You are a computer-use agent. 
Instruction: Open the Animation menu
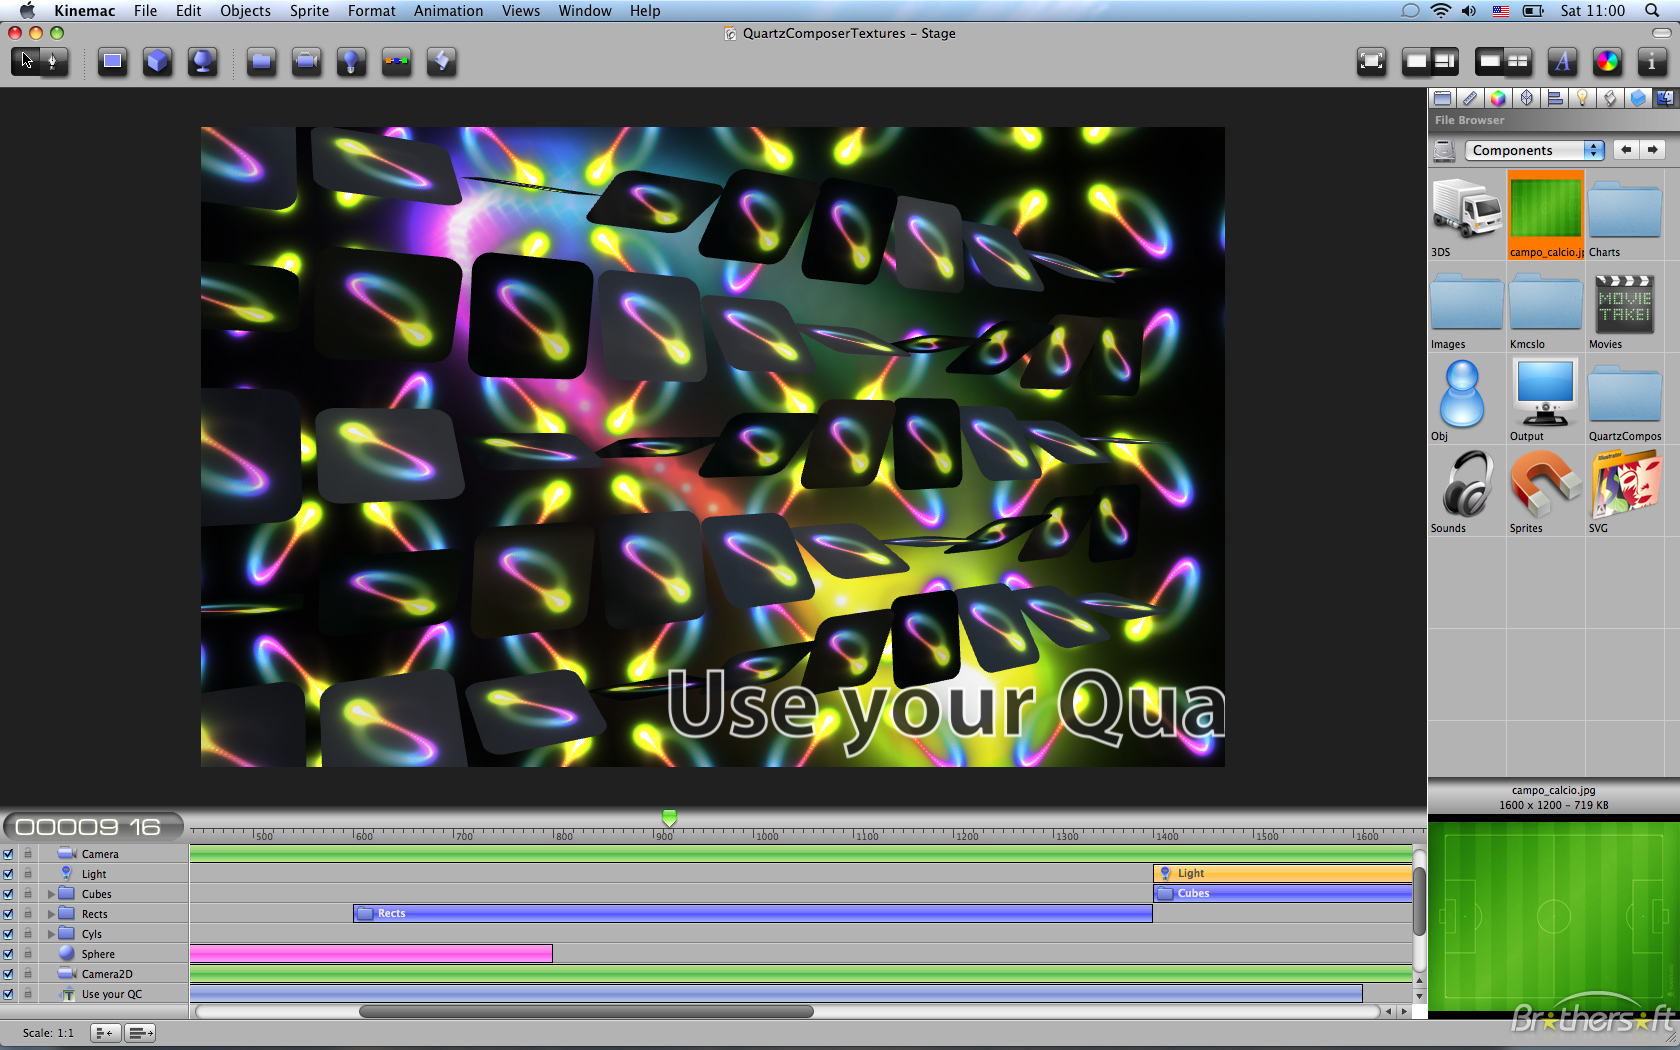click(448, 11)
